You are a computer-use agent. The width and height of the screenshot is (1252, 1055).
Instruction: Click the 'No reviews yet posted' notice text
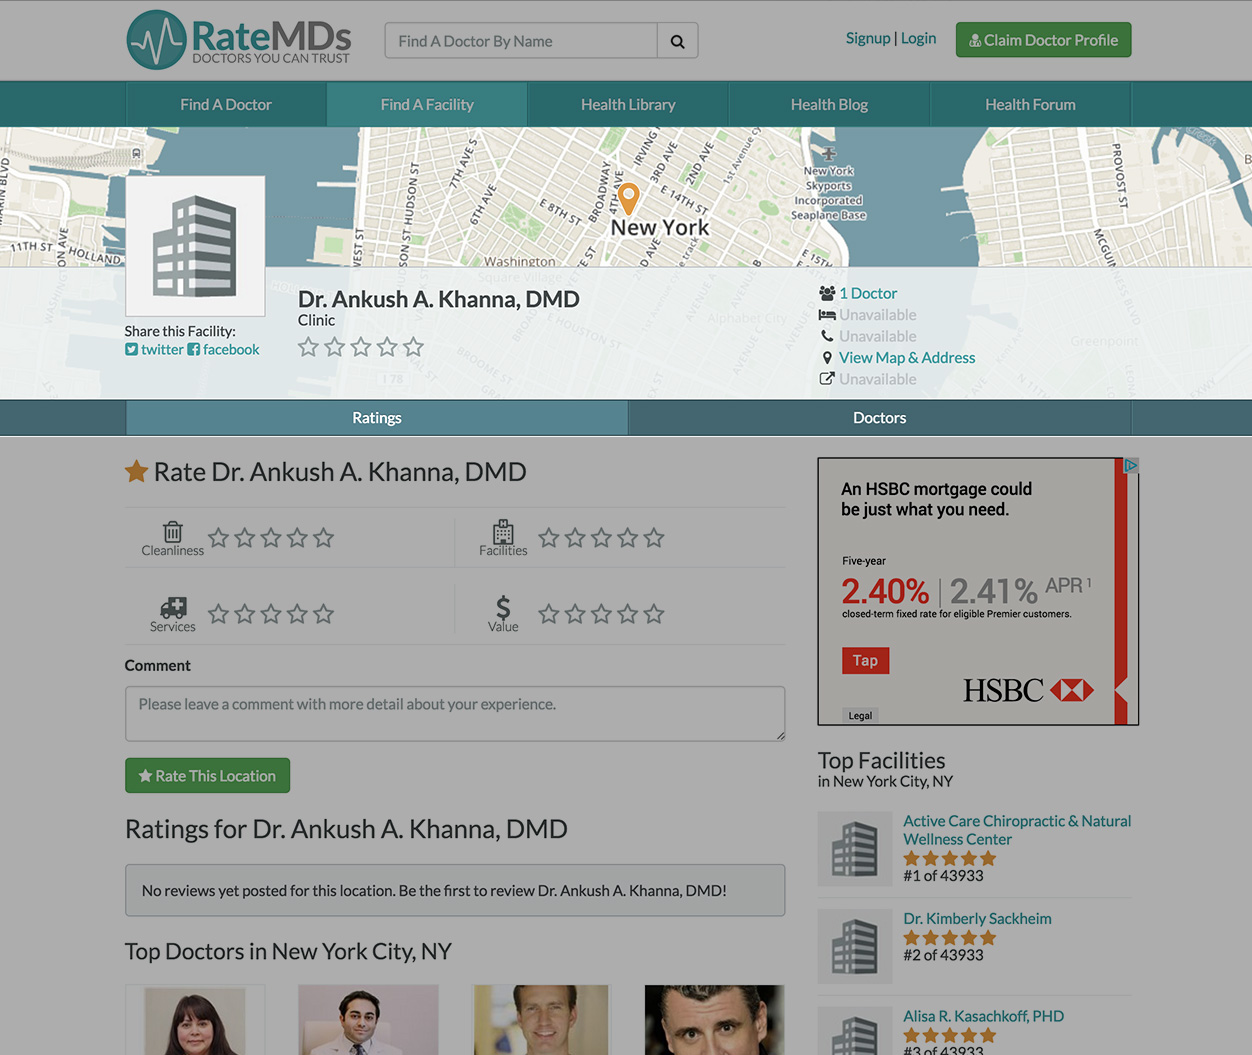[x=434, y=890]
